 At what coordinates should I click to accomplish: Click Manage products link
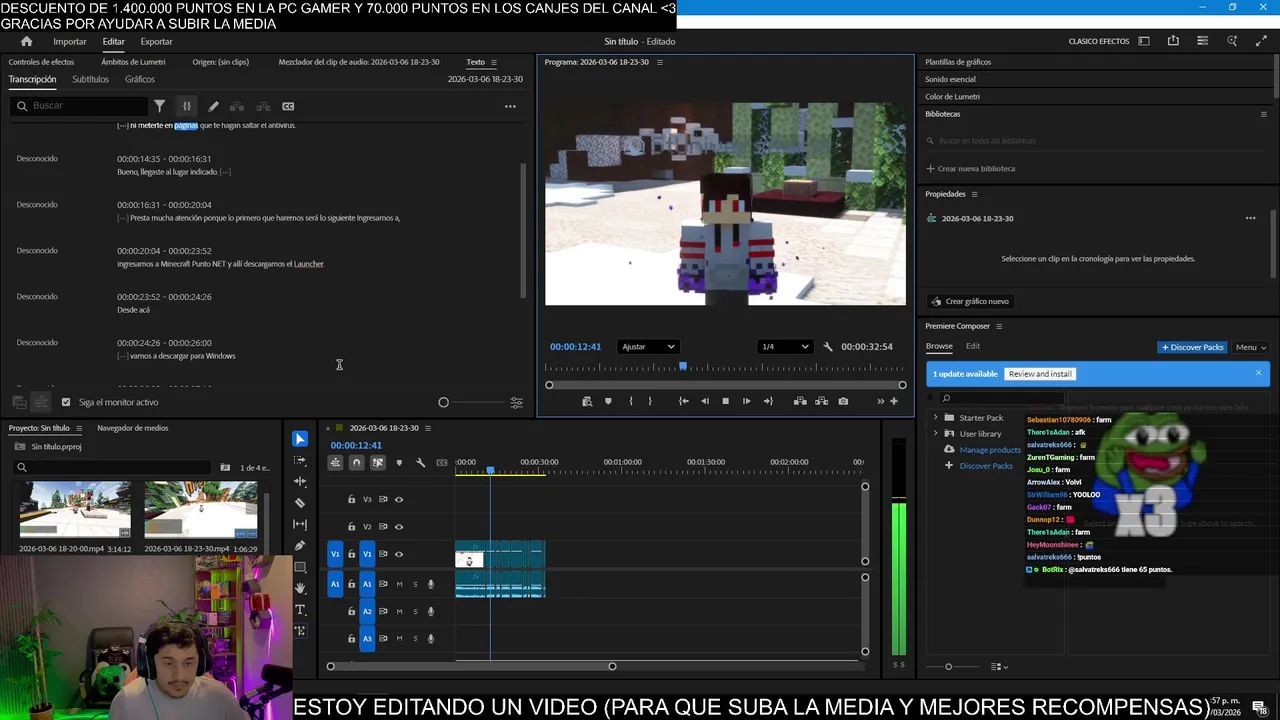pyautogui.click(x=990, y=450)
